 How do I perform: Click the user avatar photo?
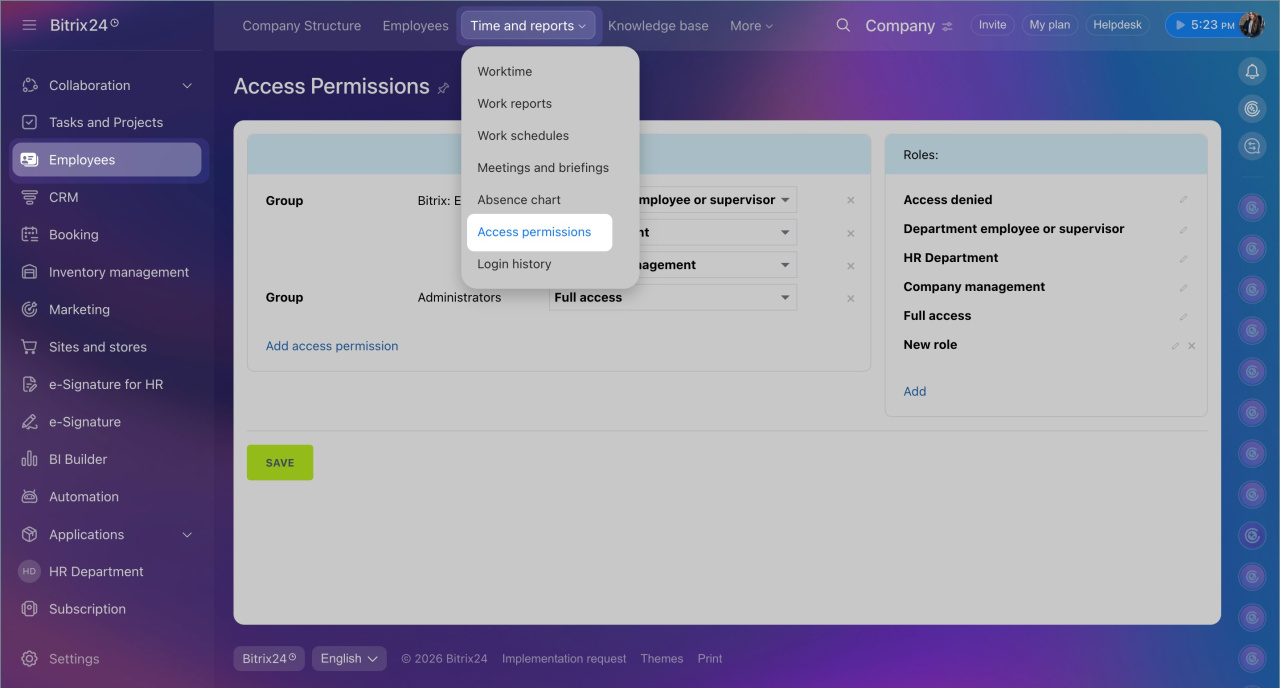pyautogui.click(x=1251, y=25)
